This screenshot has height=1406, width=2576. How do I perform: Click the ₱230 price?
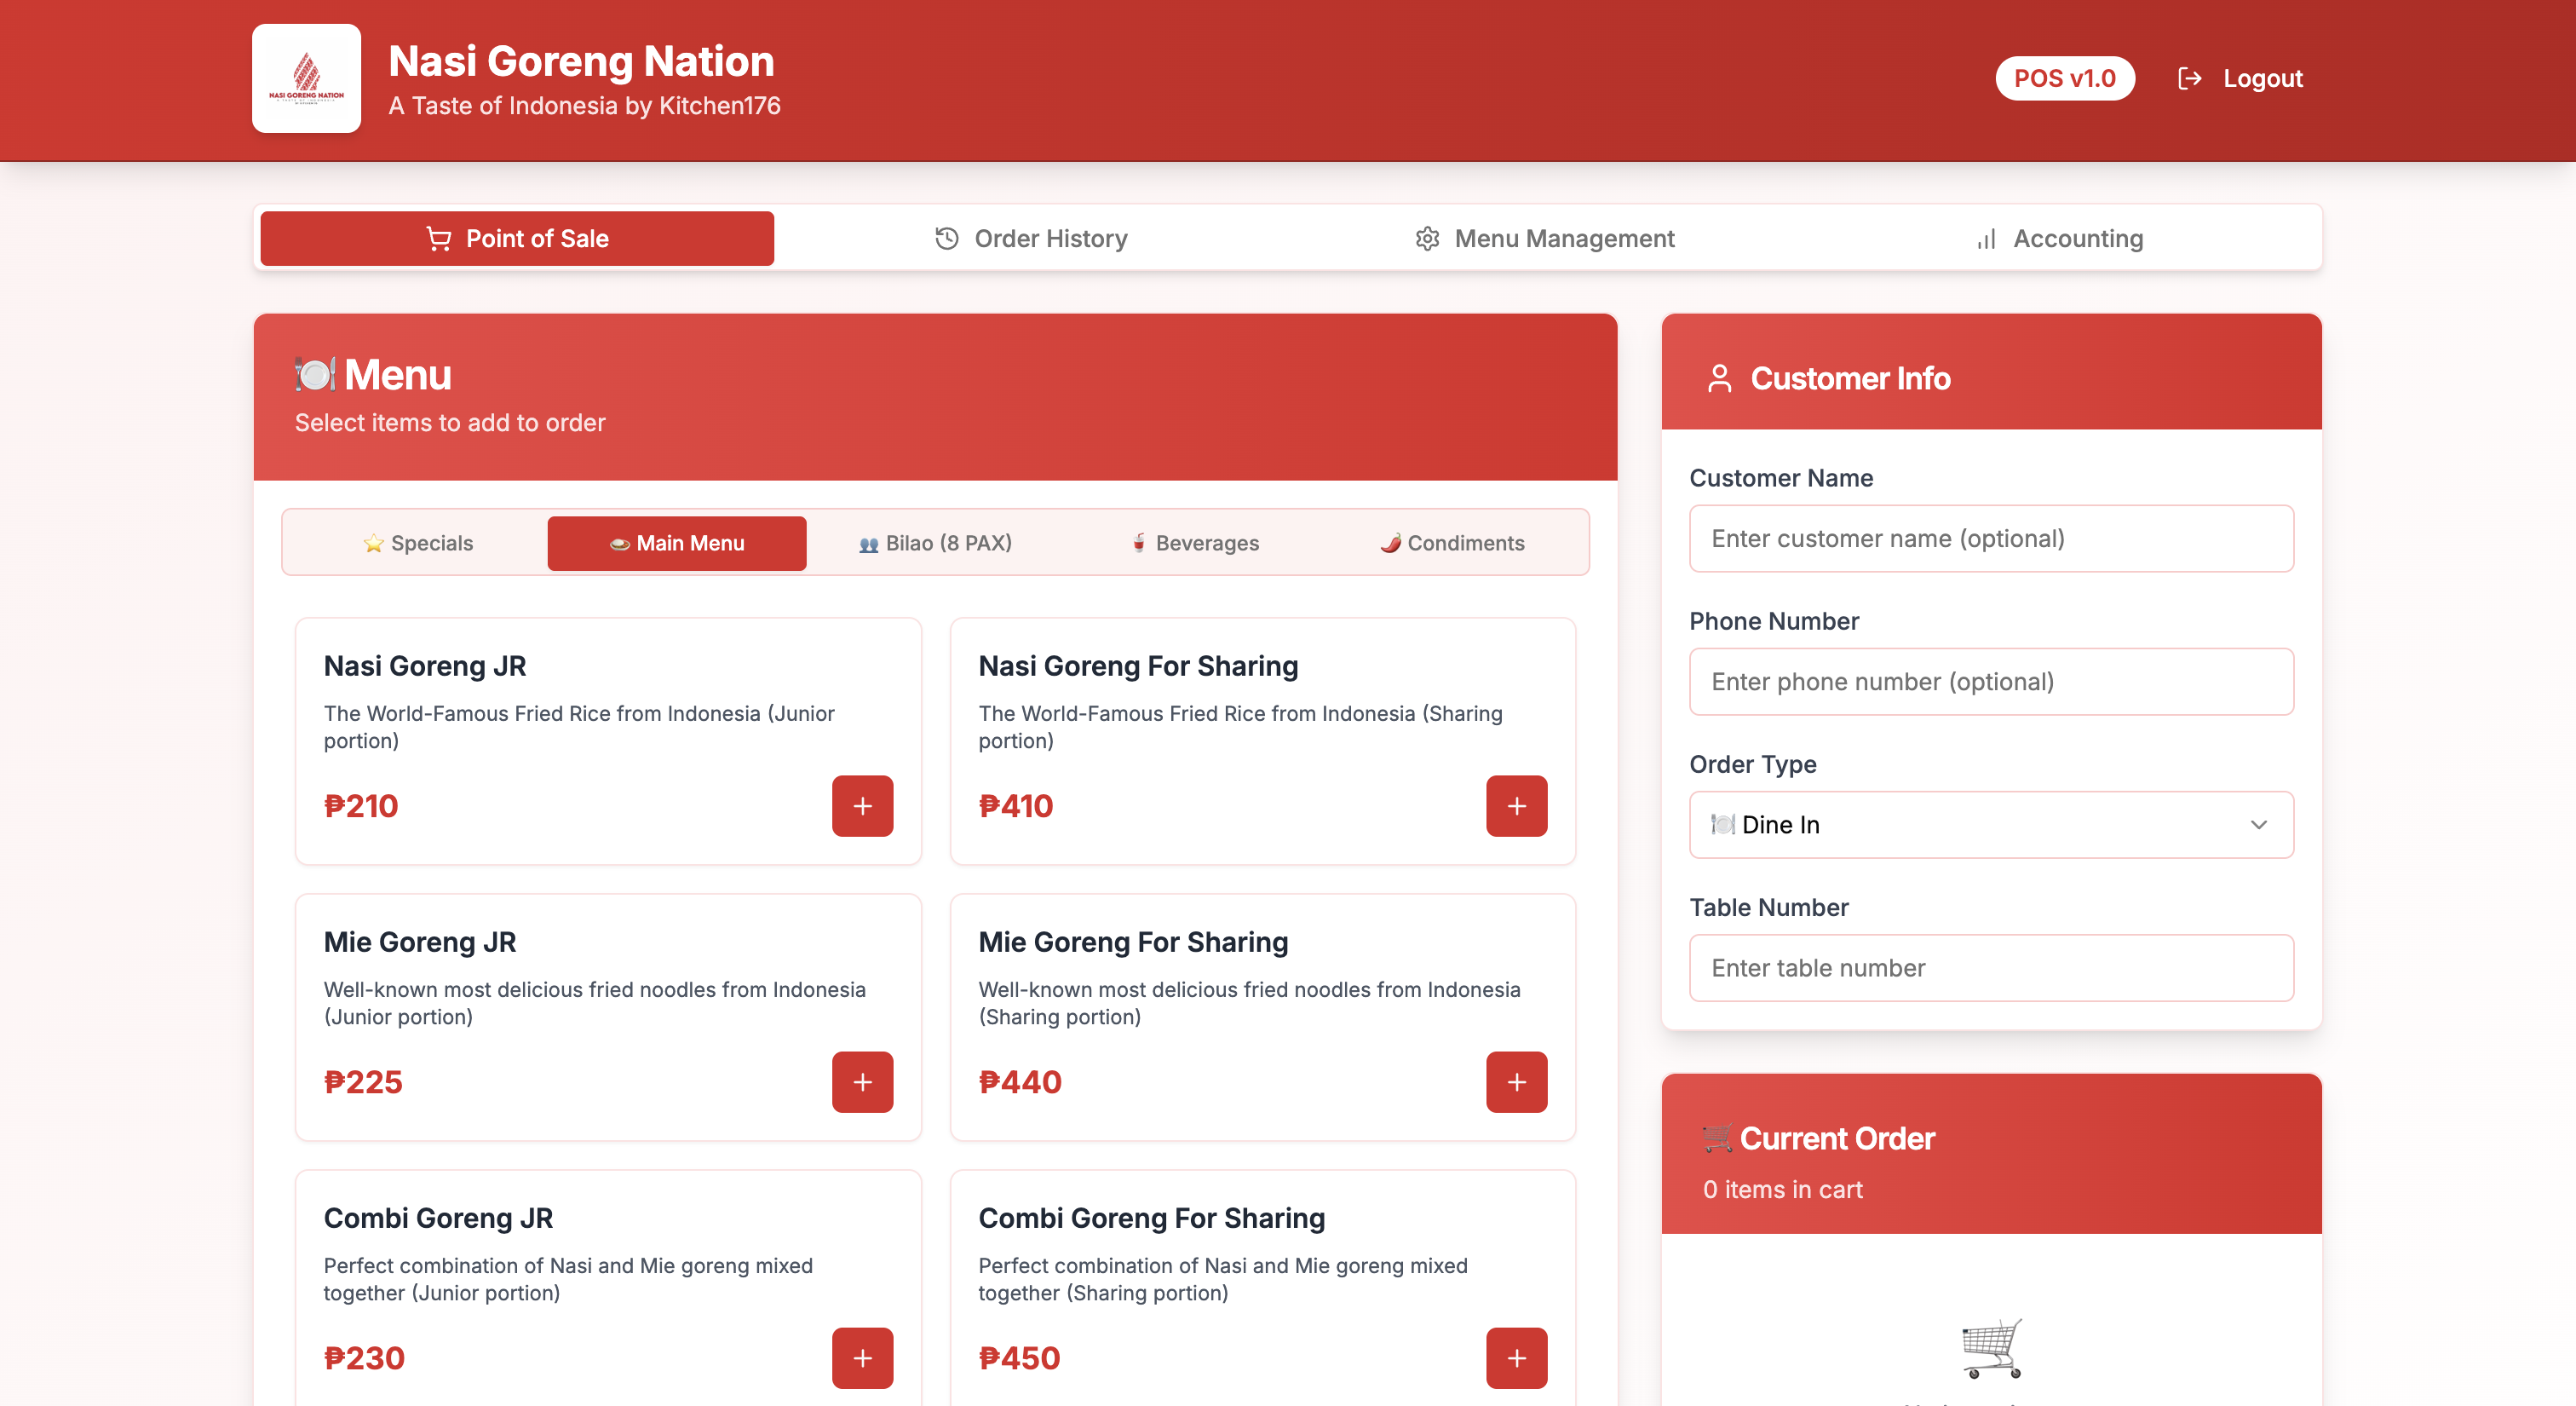(364, 1357)
